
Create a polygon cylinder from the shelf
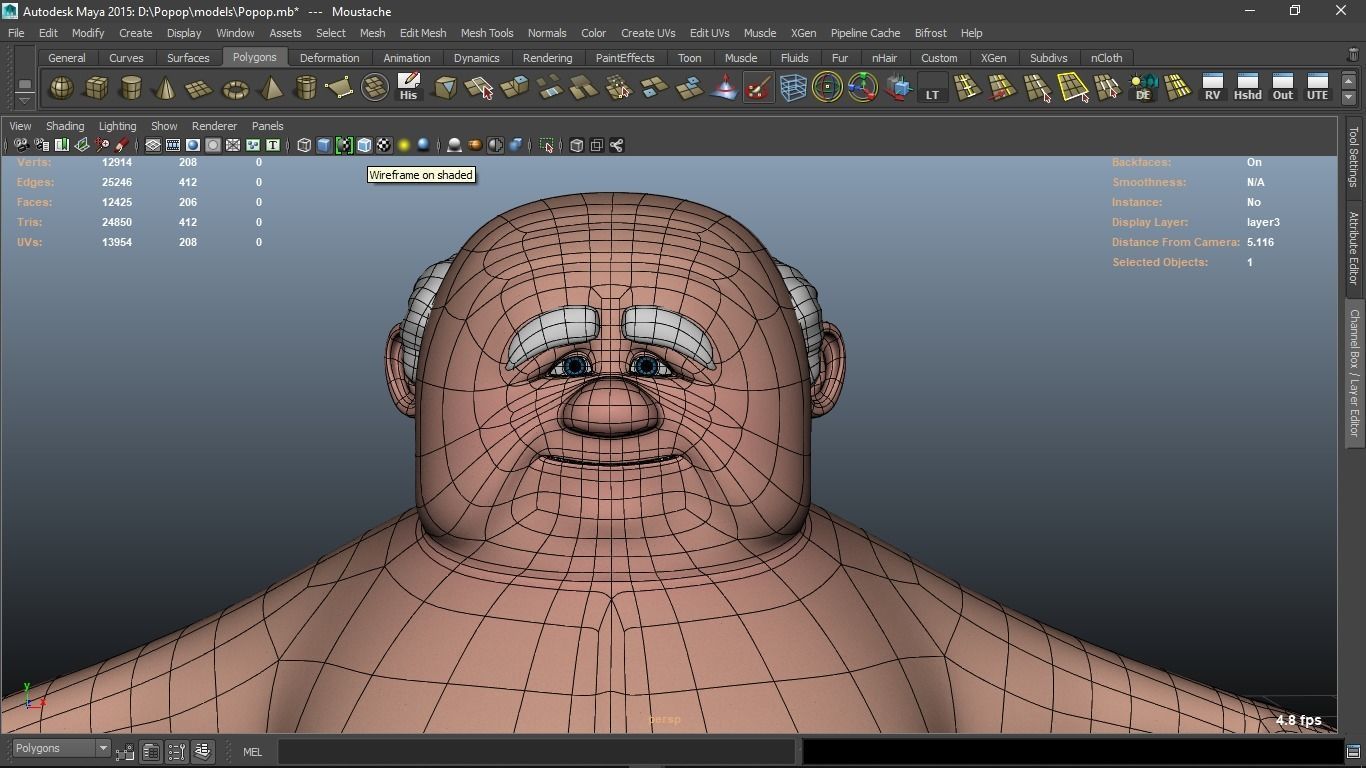[131, 88]
